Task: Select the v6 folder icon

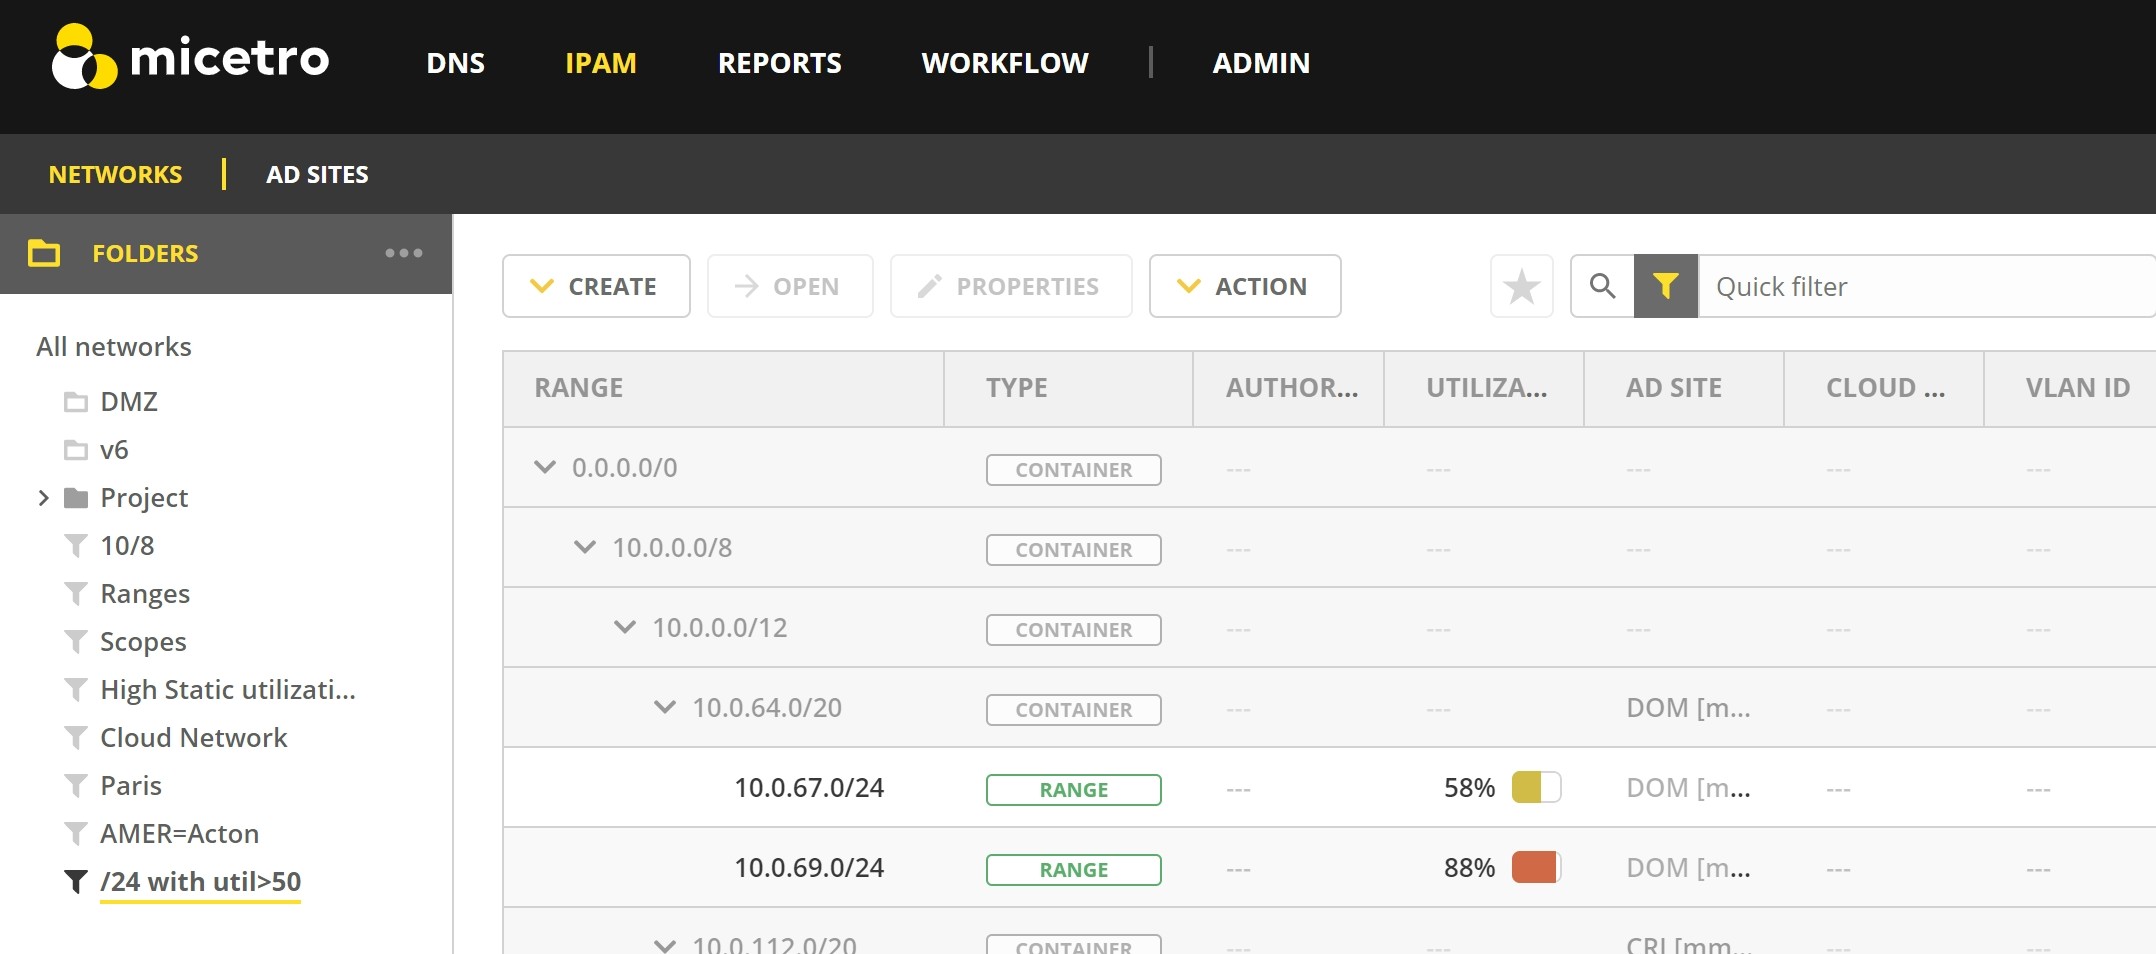Action: point(76,450)
